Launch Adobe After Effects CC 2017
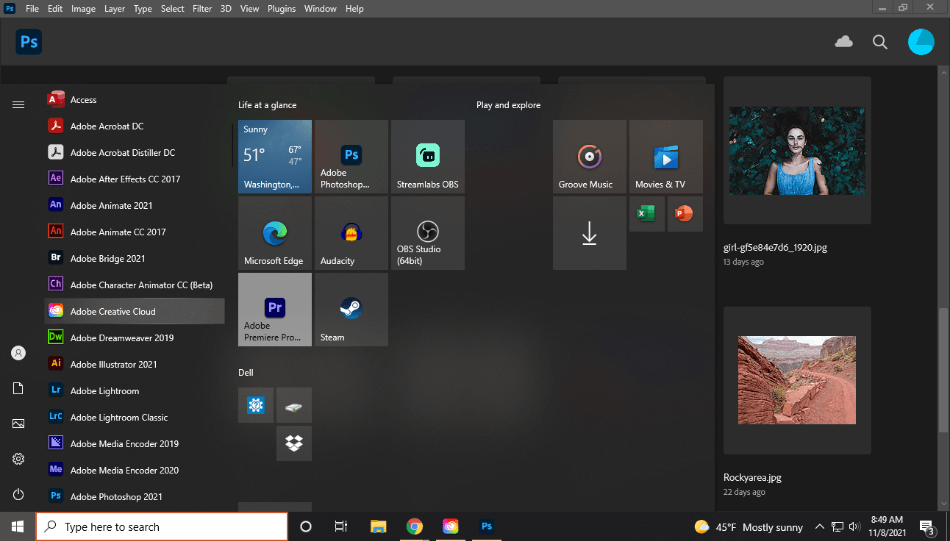 tap(135, 179)
